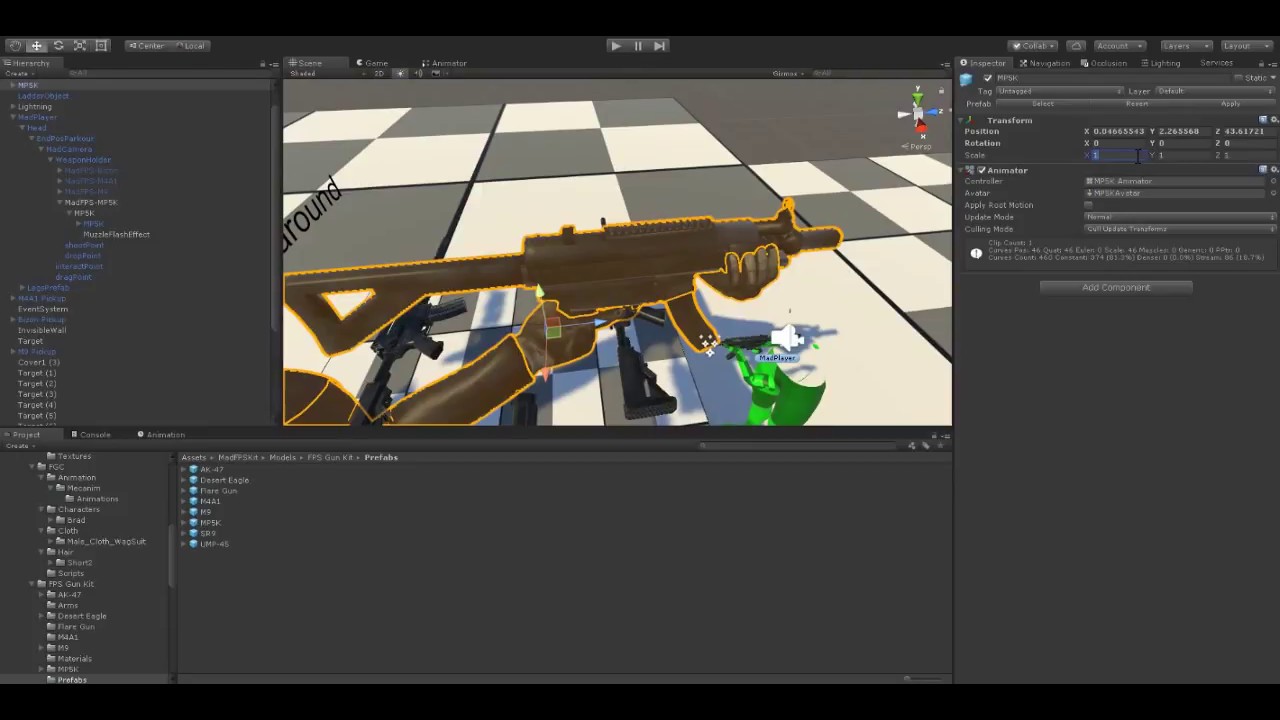1280x720 pixels.
Task: Open the Console tab
Action: point(91,435)
